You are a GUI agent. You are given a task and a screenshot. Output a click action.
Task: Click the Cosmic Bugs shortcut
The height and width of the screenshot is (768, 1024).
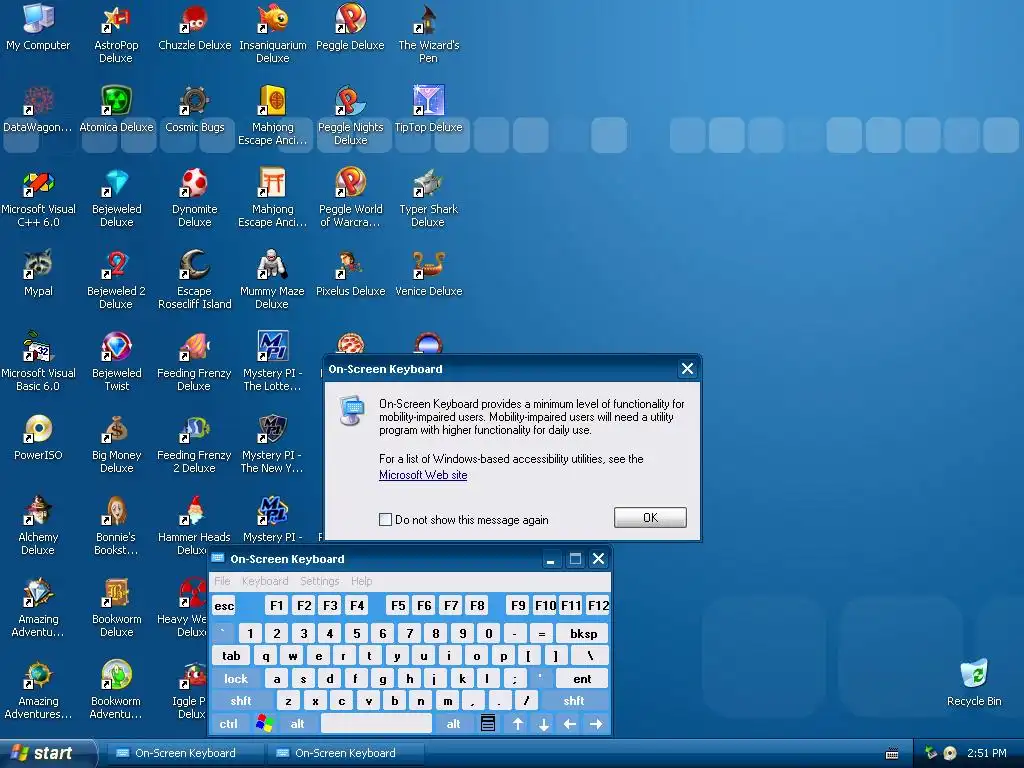195,110
